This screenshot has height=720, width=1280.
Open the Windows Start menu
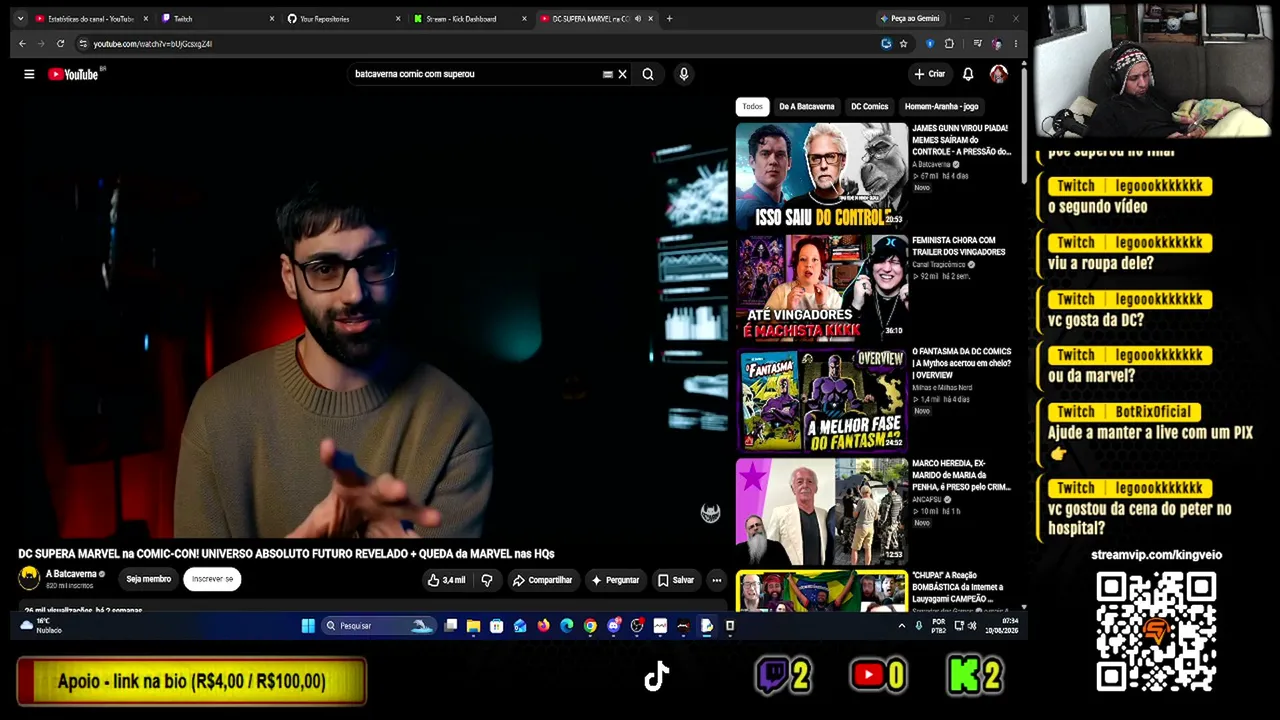click(308, 626)
